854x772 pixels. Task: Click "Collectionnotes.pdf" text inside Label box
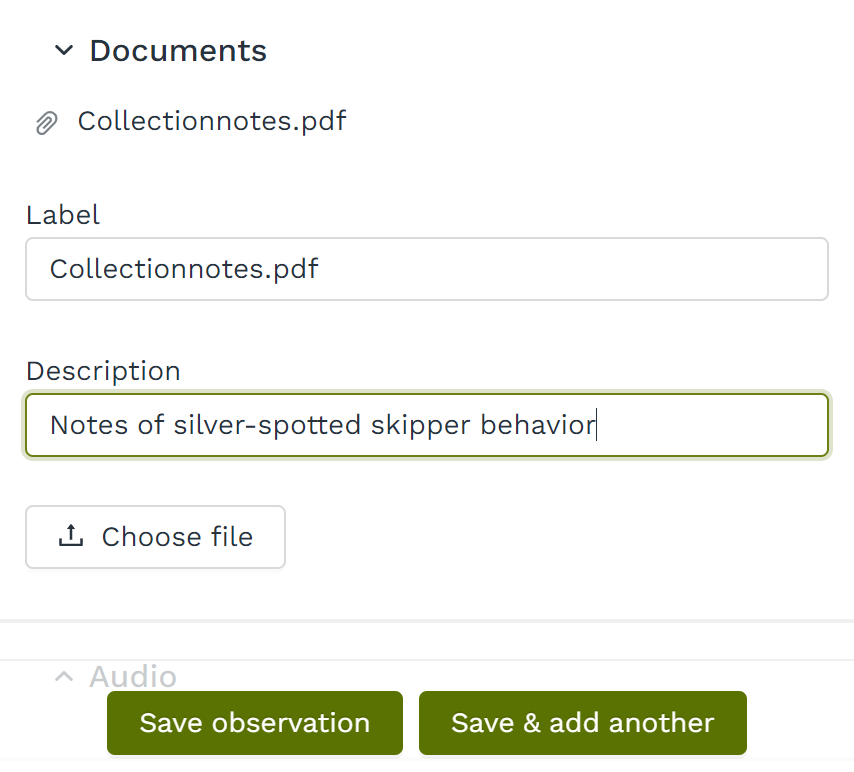184,269
